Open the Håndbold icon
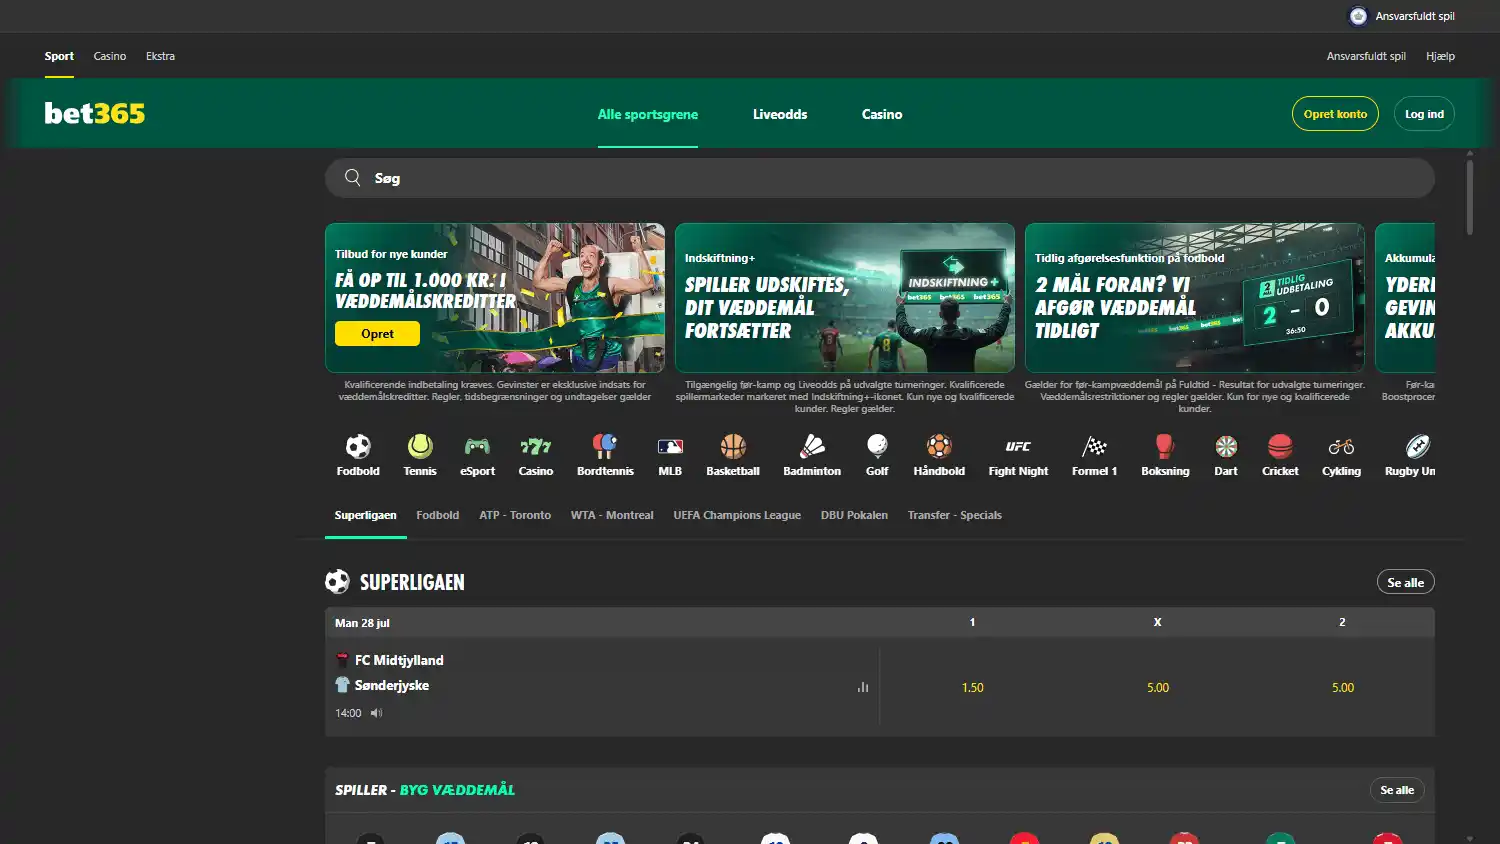This screenshot has height=844, width=1500. pyautogui.click(x=939, y=446)
